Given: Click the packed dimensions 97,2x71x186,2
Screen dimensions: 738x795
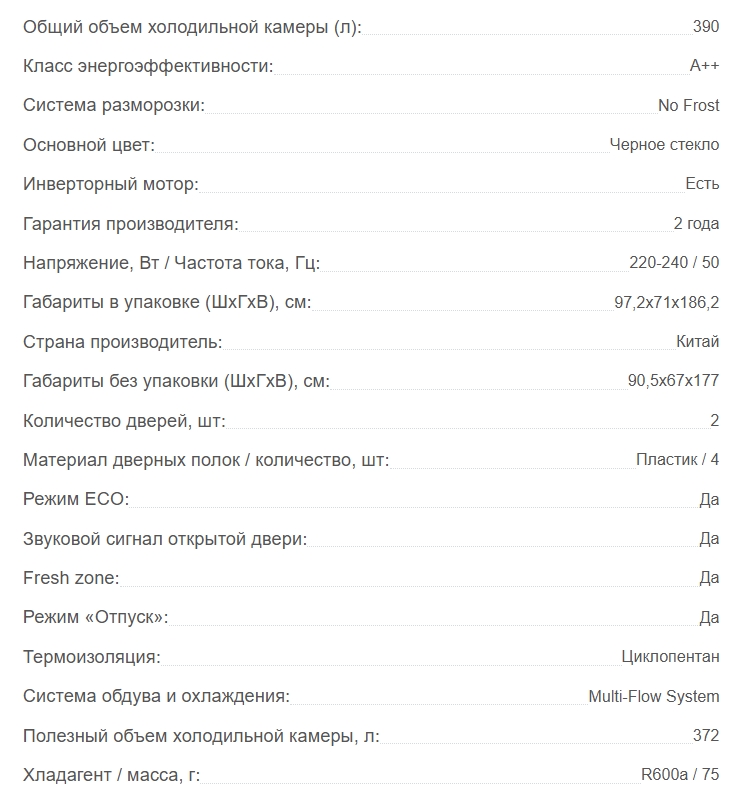Looking at the screenshot, I should click(667, 302).
